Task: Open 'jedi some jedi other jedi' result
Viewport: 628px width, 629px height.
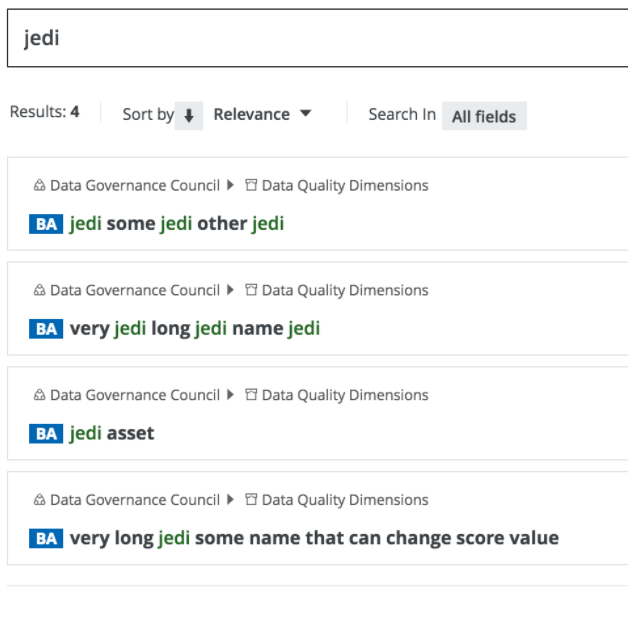Action: [x=177, y=224]
